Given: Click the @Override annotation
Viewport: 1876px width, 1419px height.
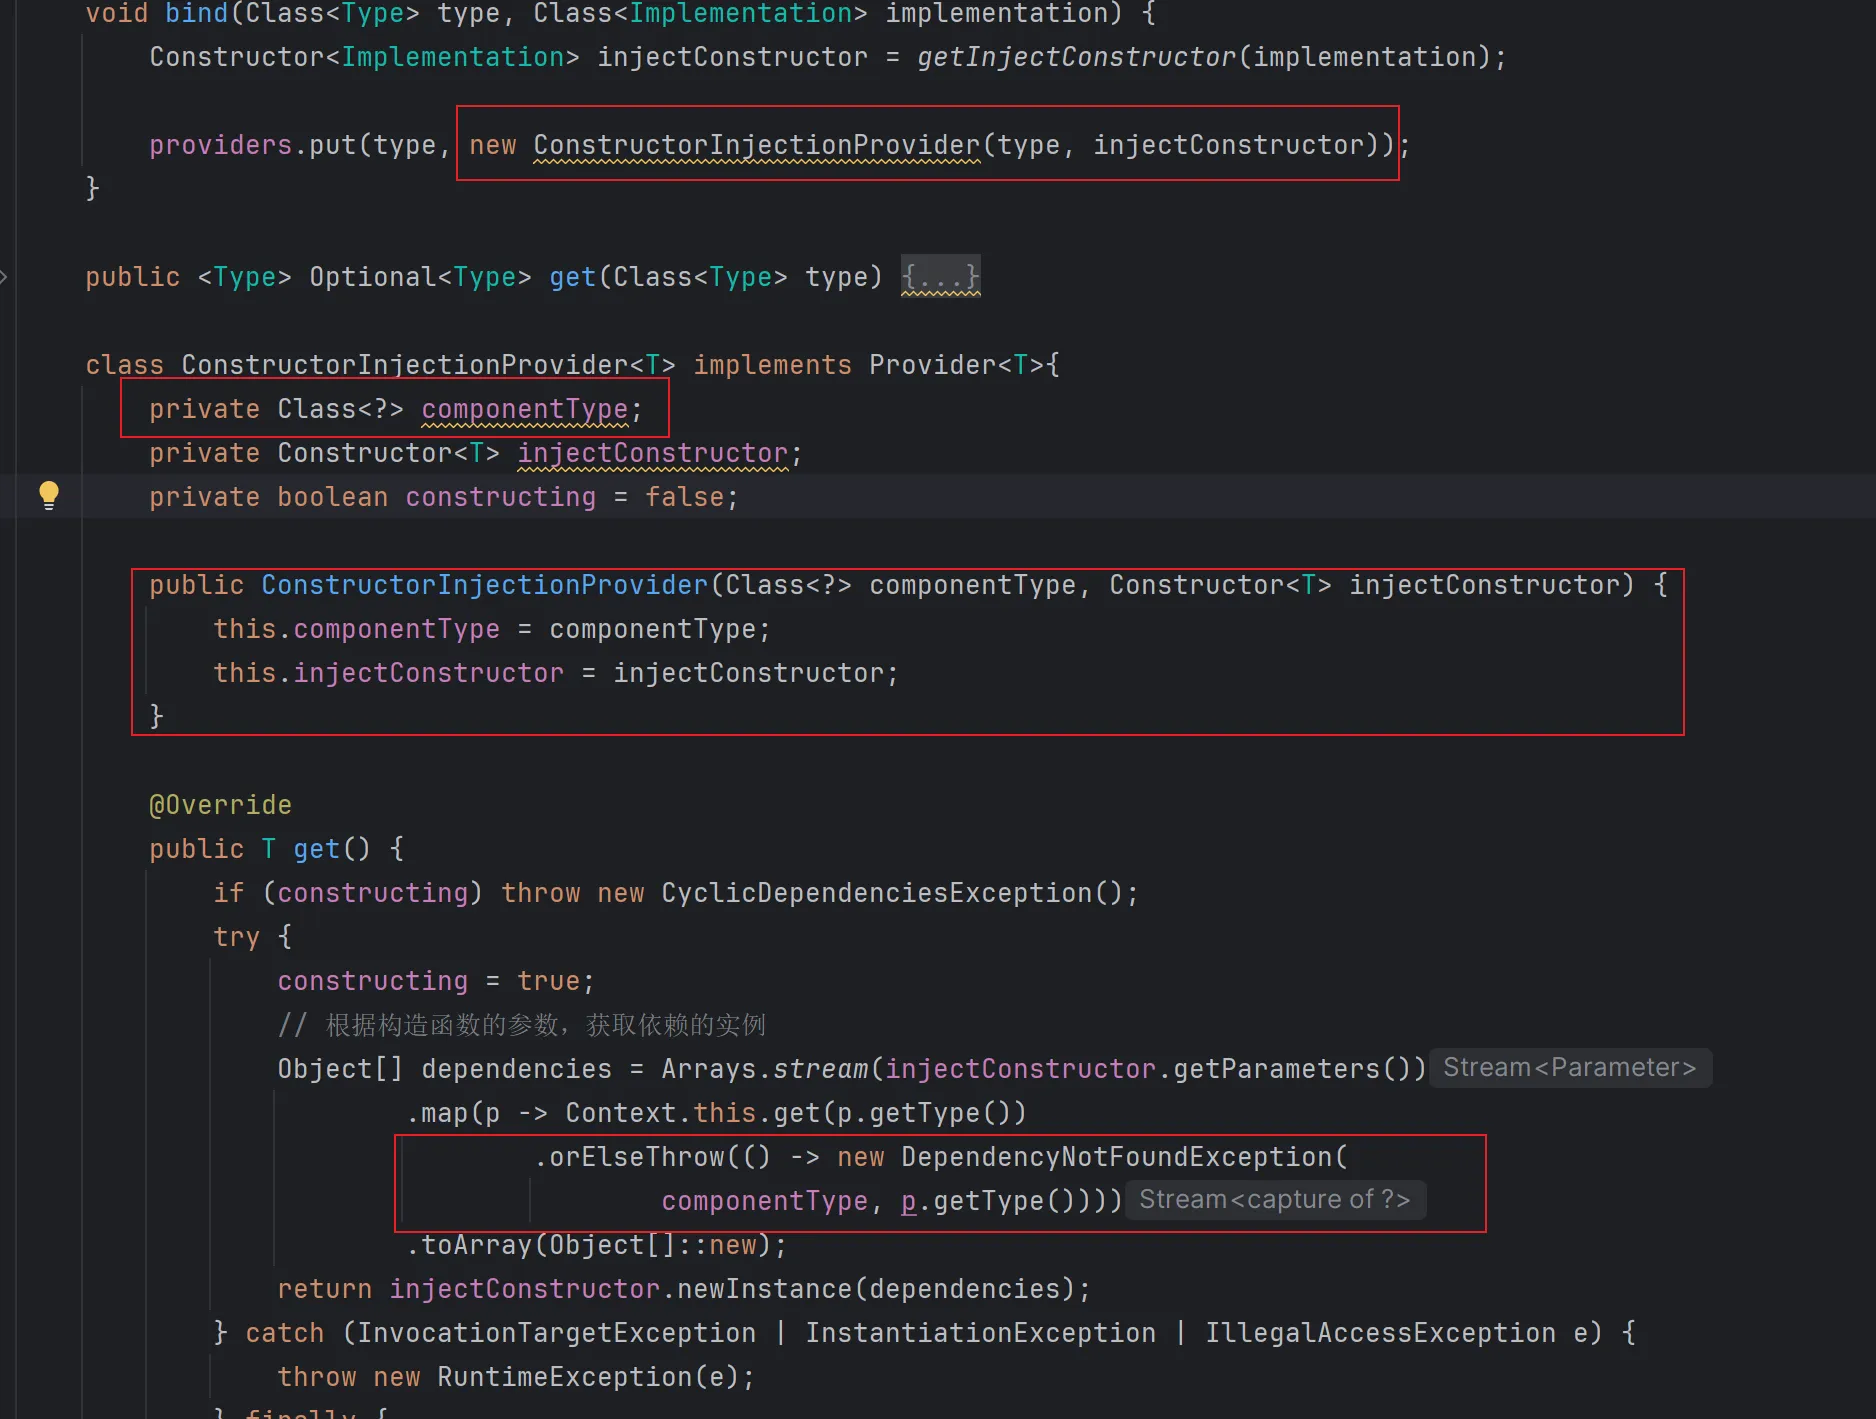Looking at the screenshot, I should [220, 805].
